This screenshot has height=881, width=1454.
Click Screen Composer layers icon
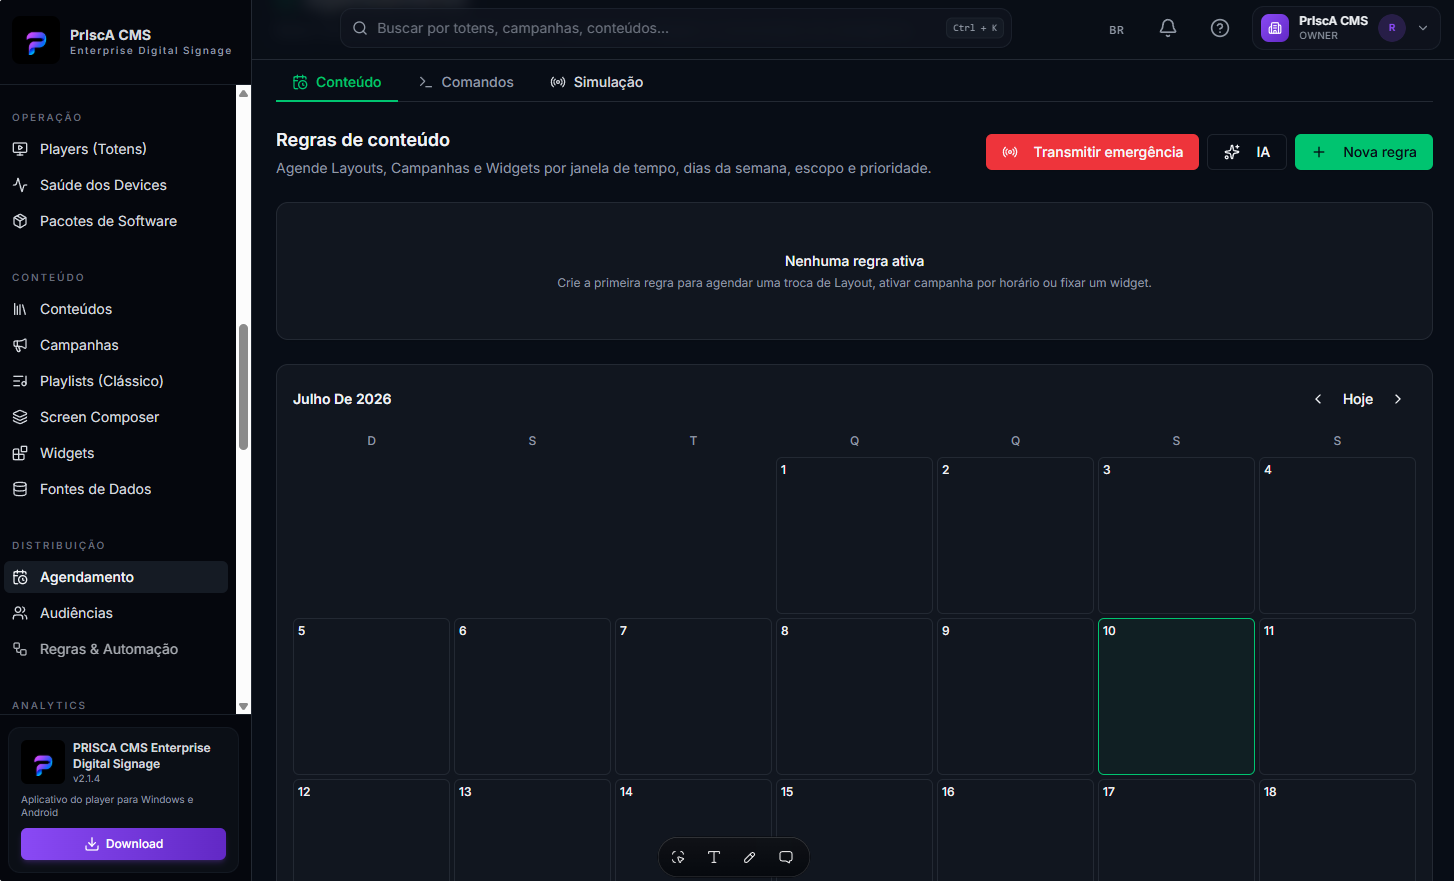point(20,417)
